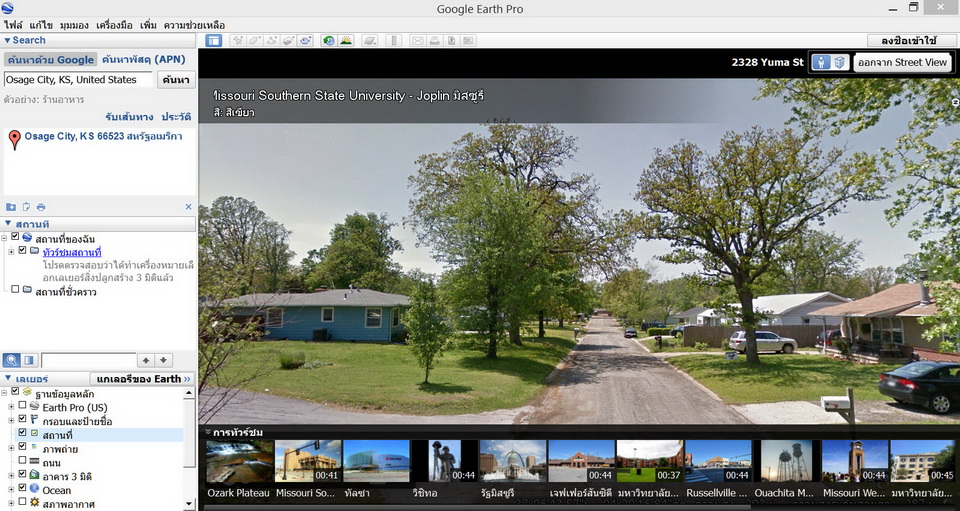
Task: Switch to Street View pegman mode
Action: pyautogui.click(x=822, y=62)
